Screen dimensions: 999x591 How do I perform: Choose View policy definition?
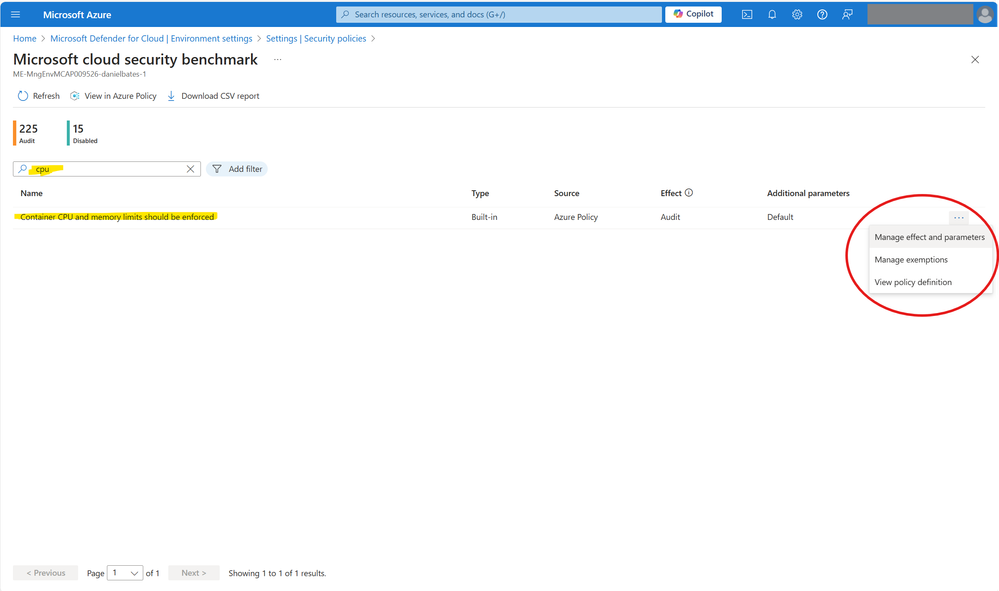(930, 281)
